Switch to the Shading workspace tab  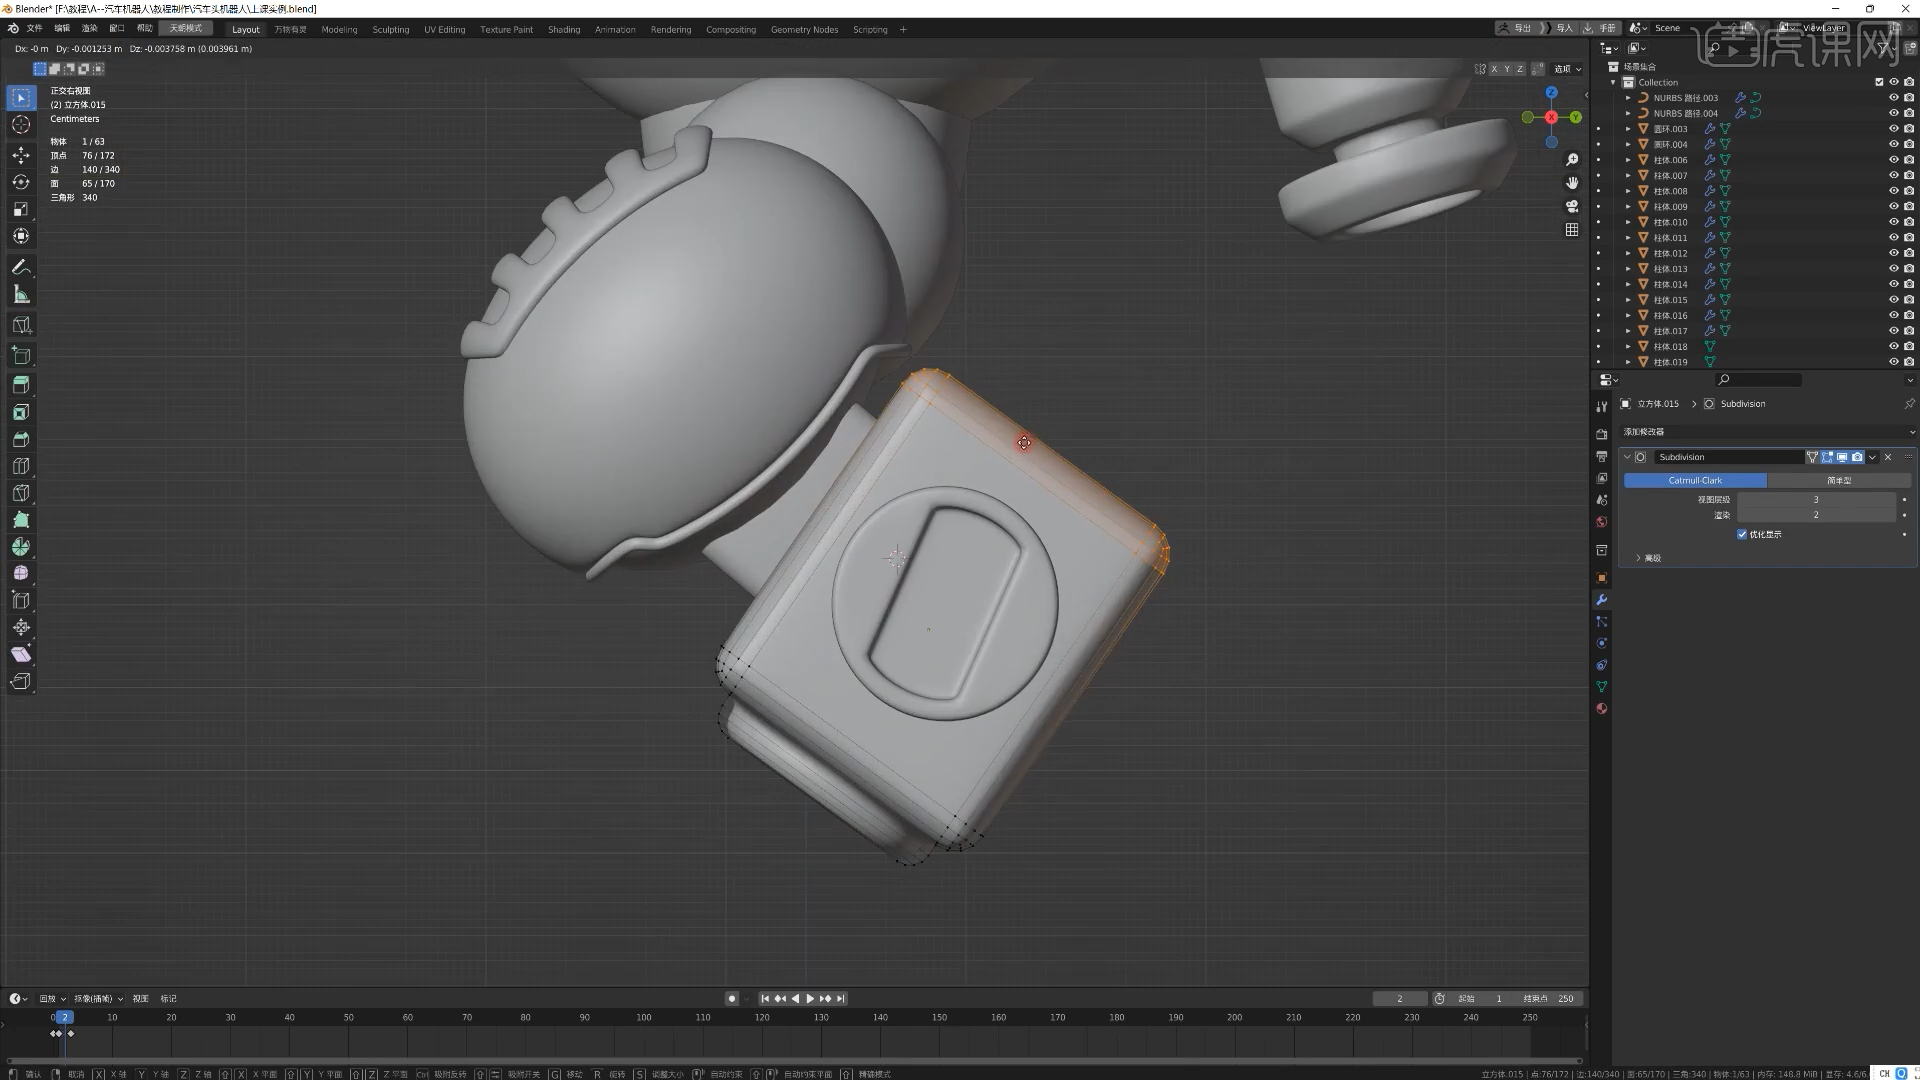564,29
